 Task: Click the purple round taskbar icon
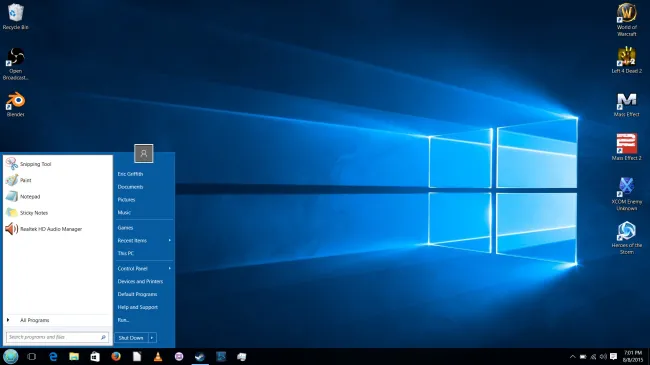(x=179, y=356)
